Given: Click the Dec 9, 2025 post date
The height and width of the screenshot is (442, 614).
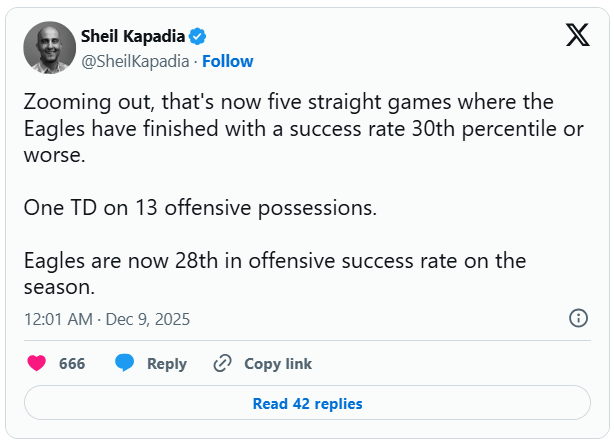Looking at the screenshot, I should point(148,319).
